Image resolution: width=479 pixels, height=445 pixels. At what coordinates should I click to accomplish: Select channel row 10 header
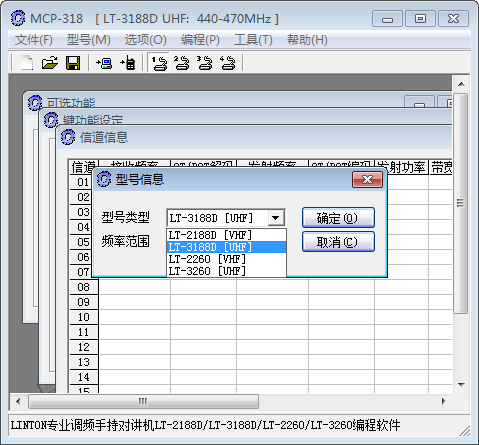tap(84, 317)
